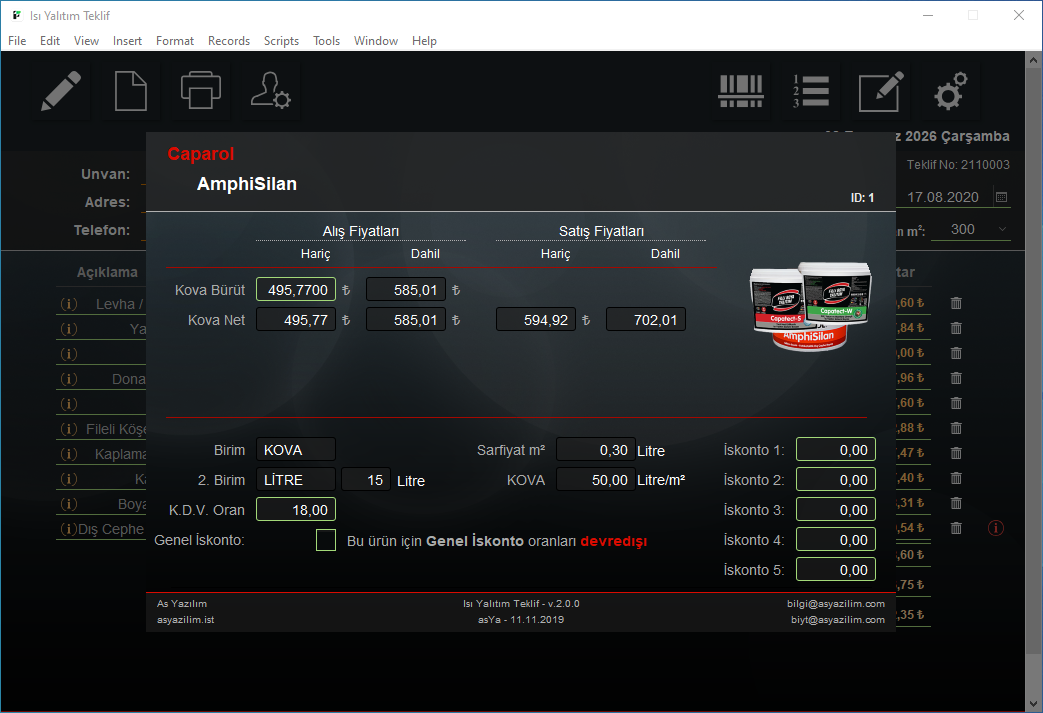Open the Insert menu

(x=127, y=41)
